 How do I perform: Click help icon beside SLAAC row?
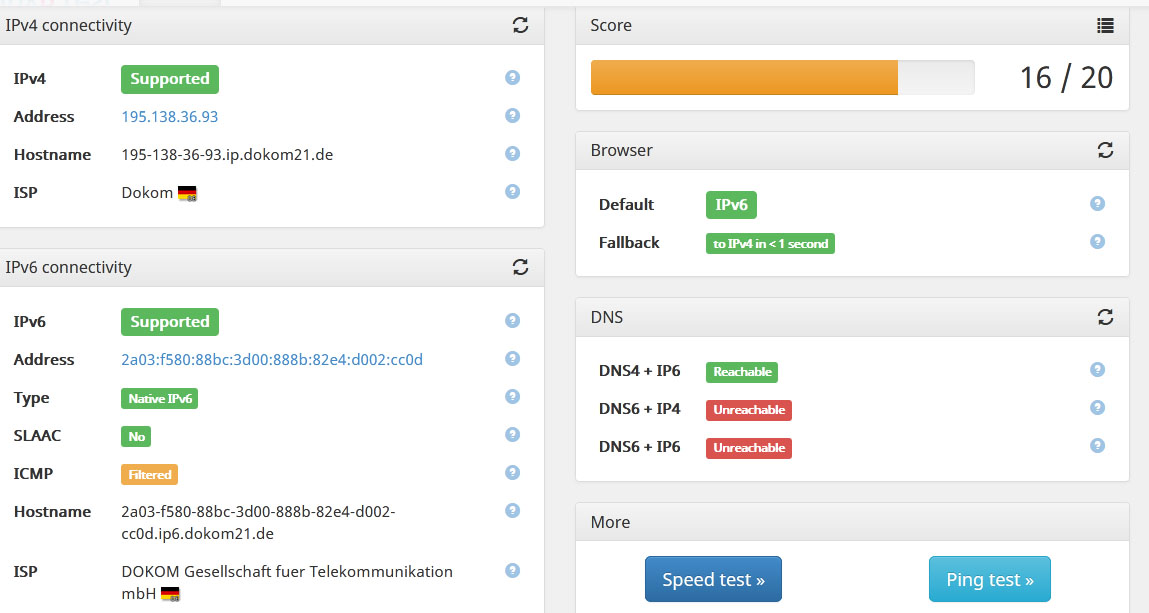pyautogui.click(x=513, y=435)
